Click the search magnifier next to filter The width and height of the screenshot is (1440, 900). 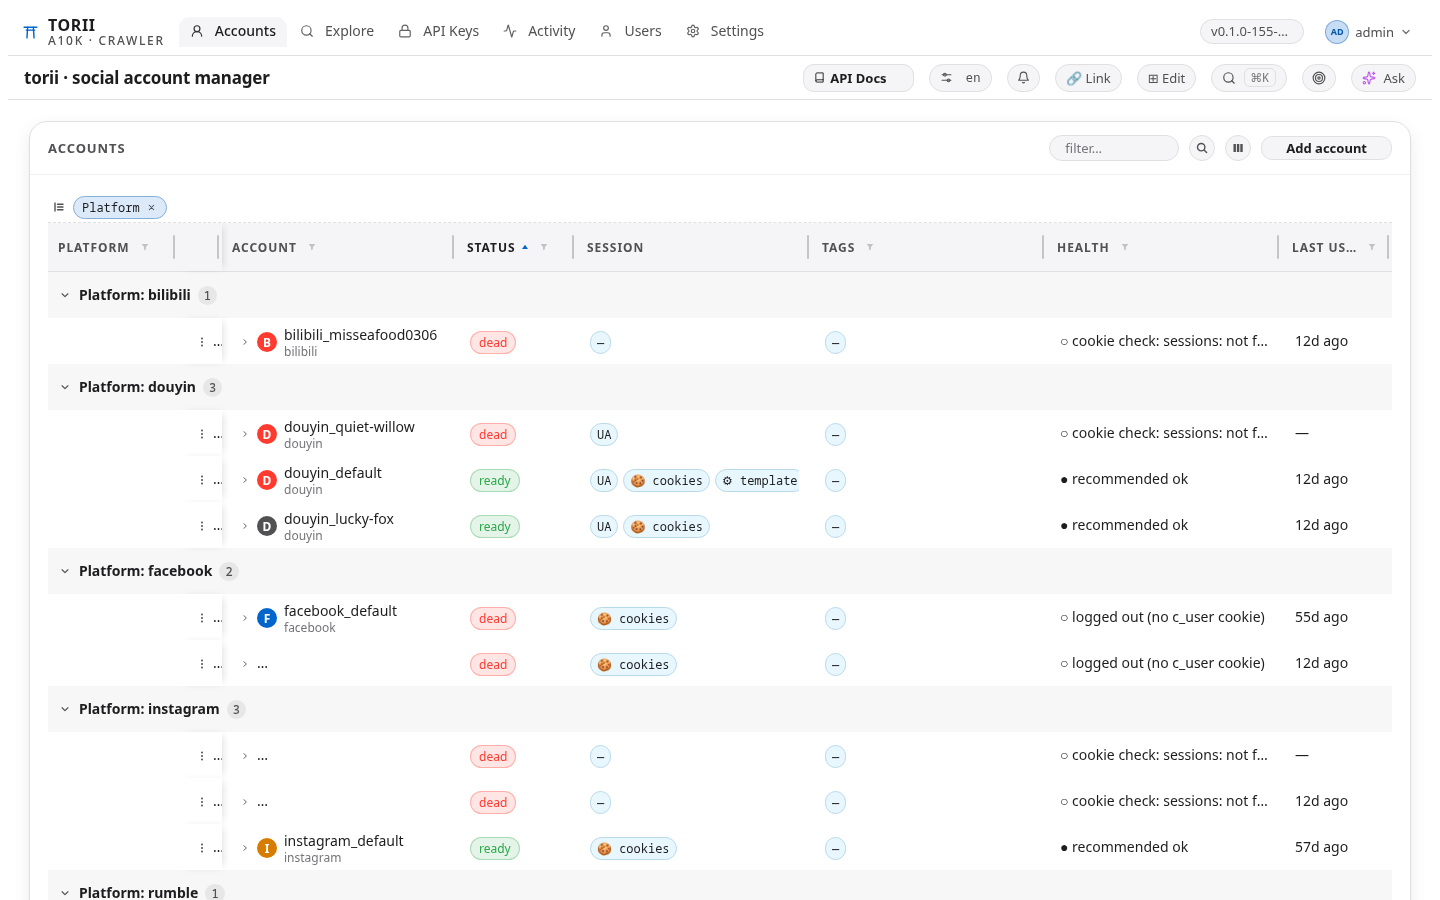pyautogui.click(x=1202, y=148)
